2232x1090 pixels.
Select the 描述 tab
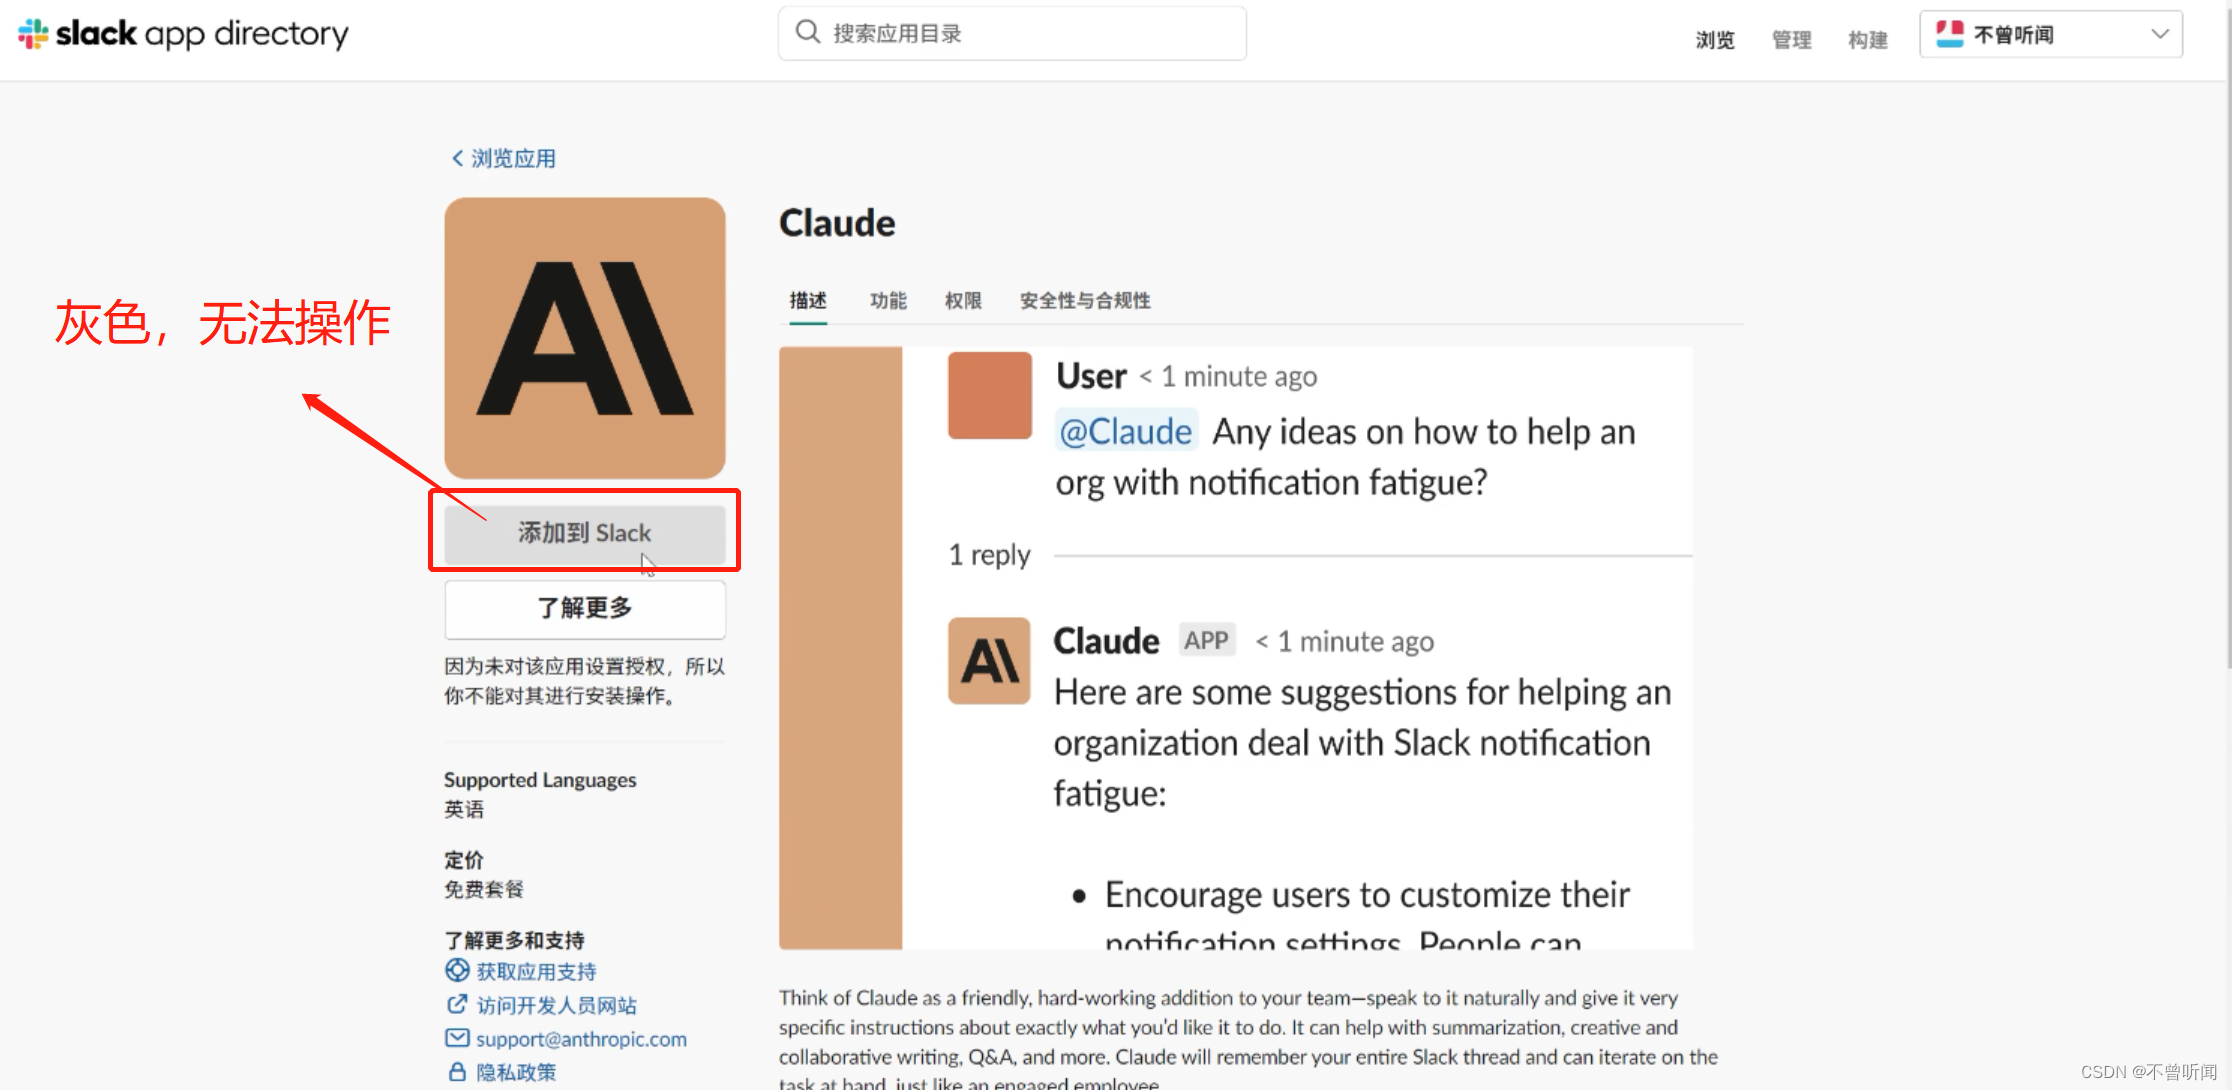(808, 300)
